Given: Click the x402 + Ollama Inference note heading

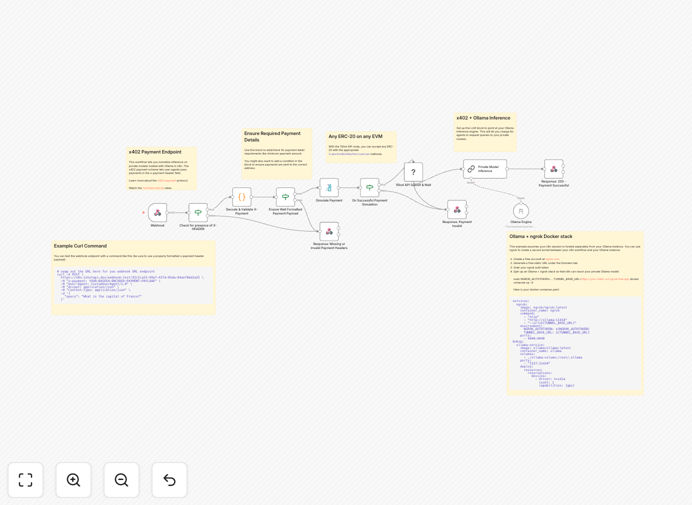Looking at the screenshot, I should pyautogui.click(x=483, y=118).
